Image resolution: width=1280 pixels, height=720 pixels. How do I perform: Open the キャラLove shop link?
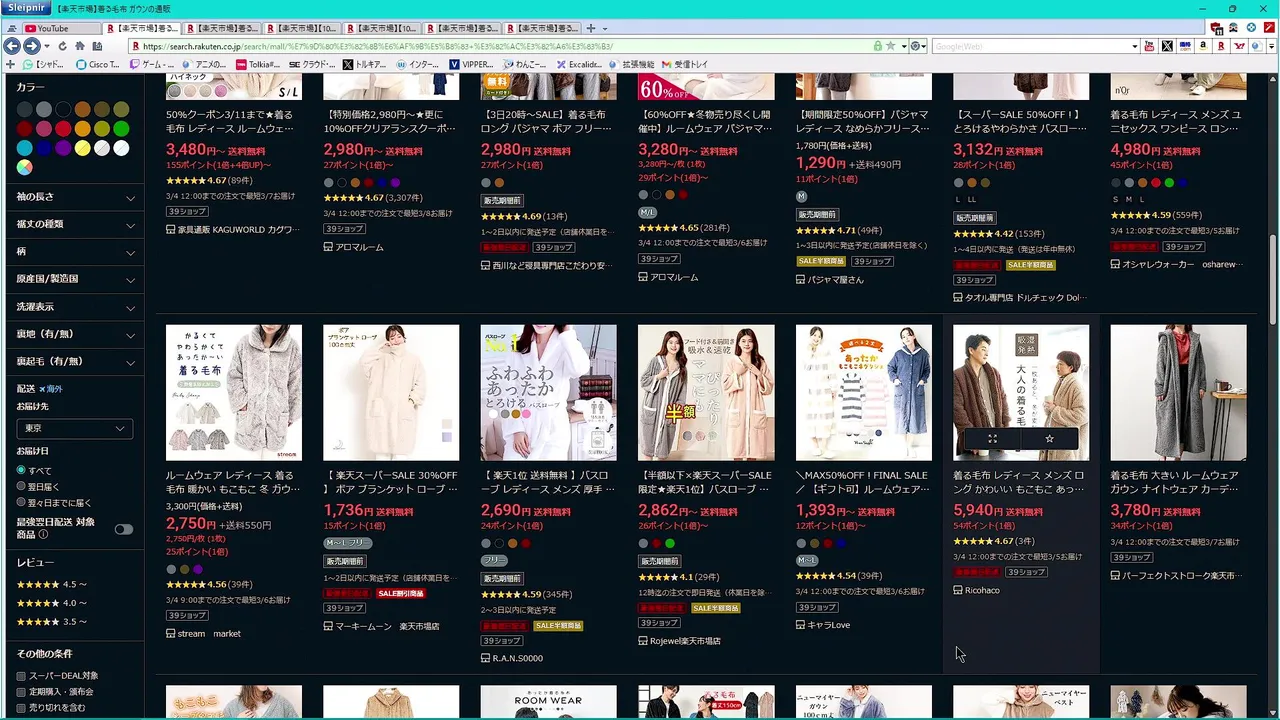coord(828,625)
